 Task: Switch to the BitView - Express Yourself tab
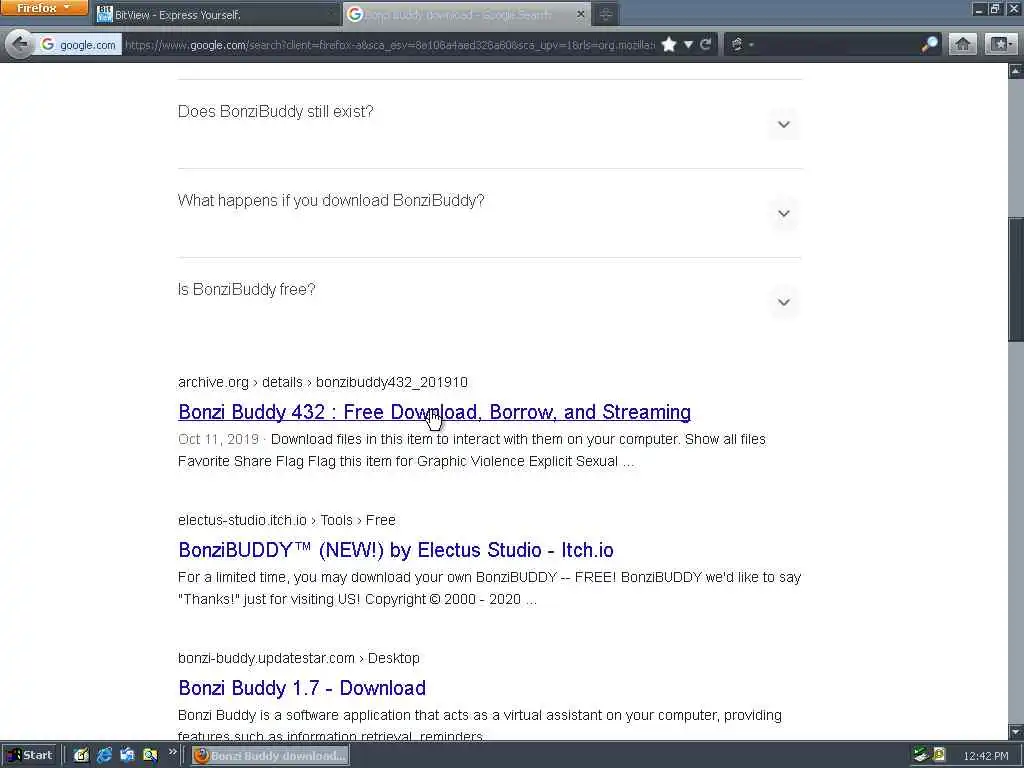[x=216, y=14]
